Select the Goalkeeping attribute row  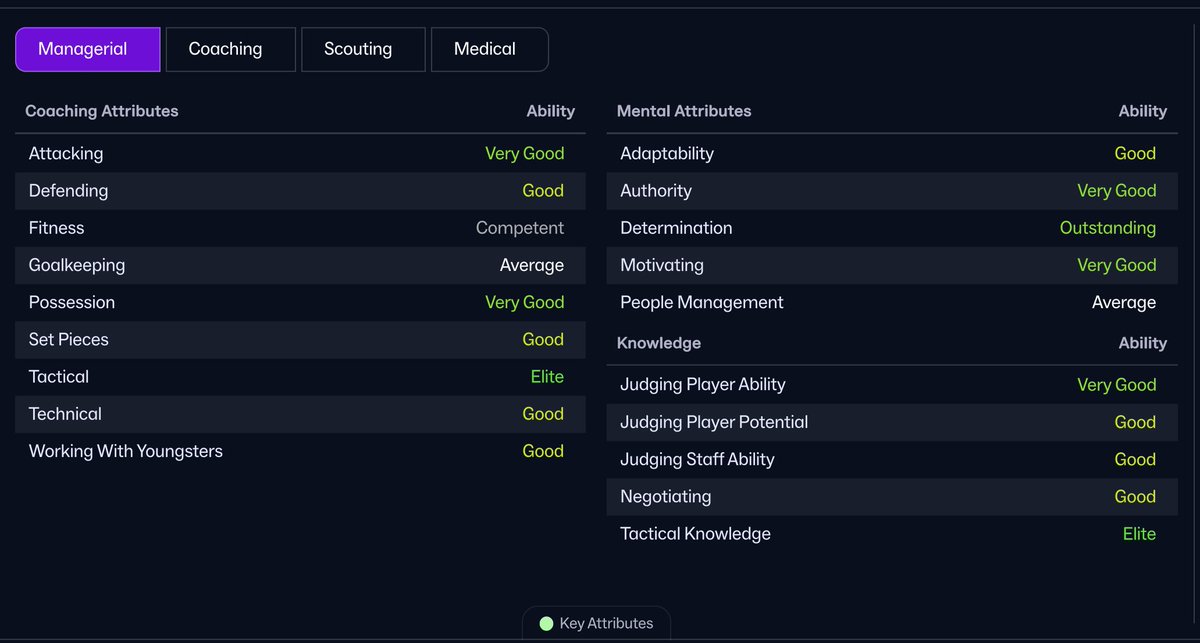pos(300,265)
